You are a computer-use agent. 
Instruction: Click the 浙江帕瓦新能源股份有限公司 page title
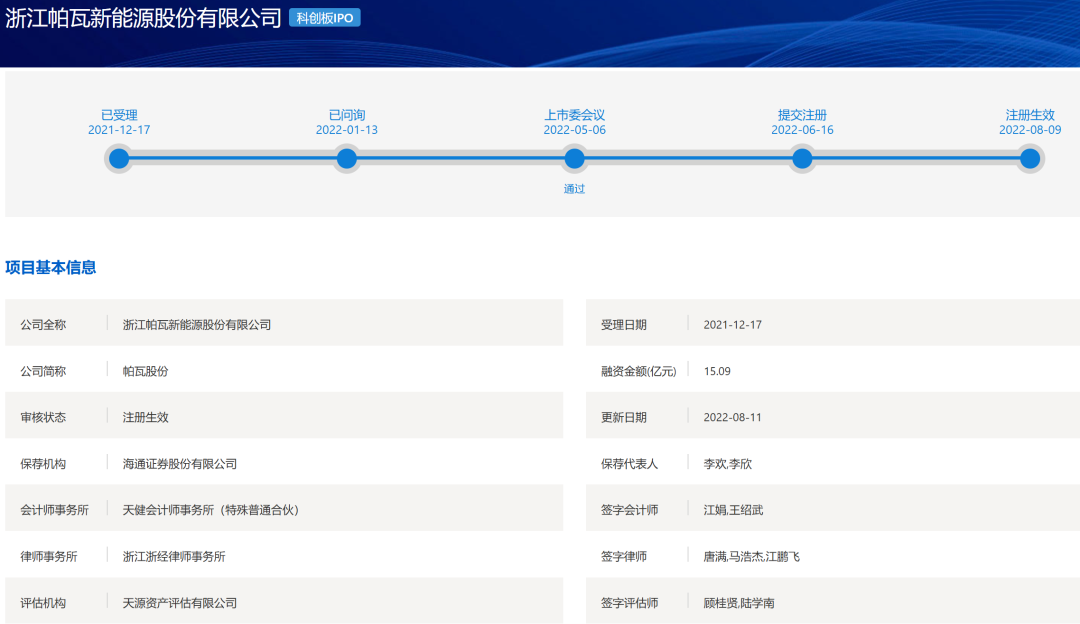click(x=143, y=19)
